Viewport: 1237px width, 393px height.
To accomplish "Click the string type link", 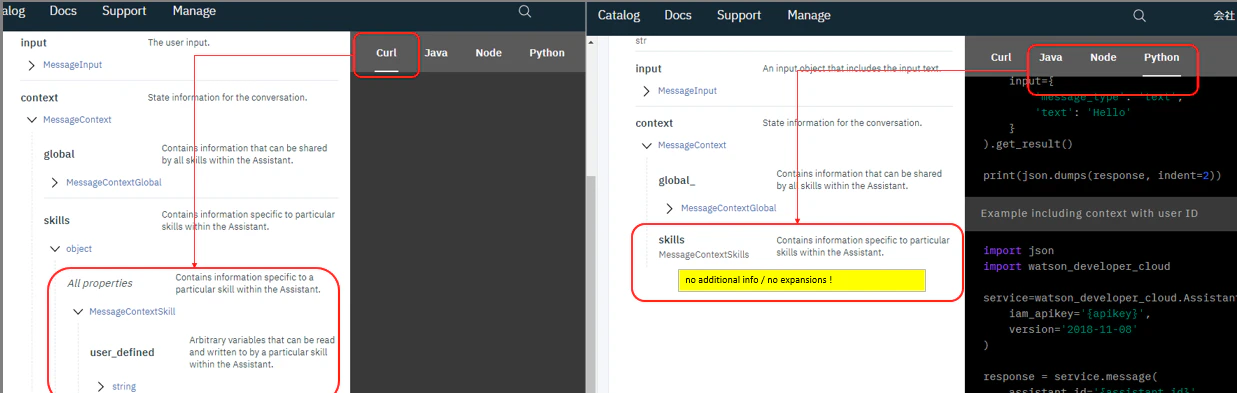I will coord(124,386).
